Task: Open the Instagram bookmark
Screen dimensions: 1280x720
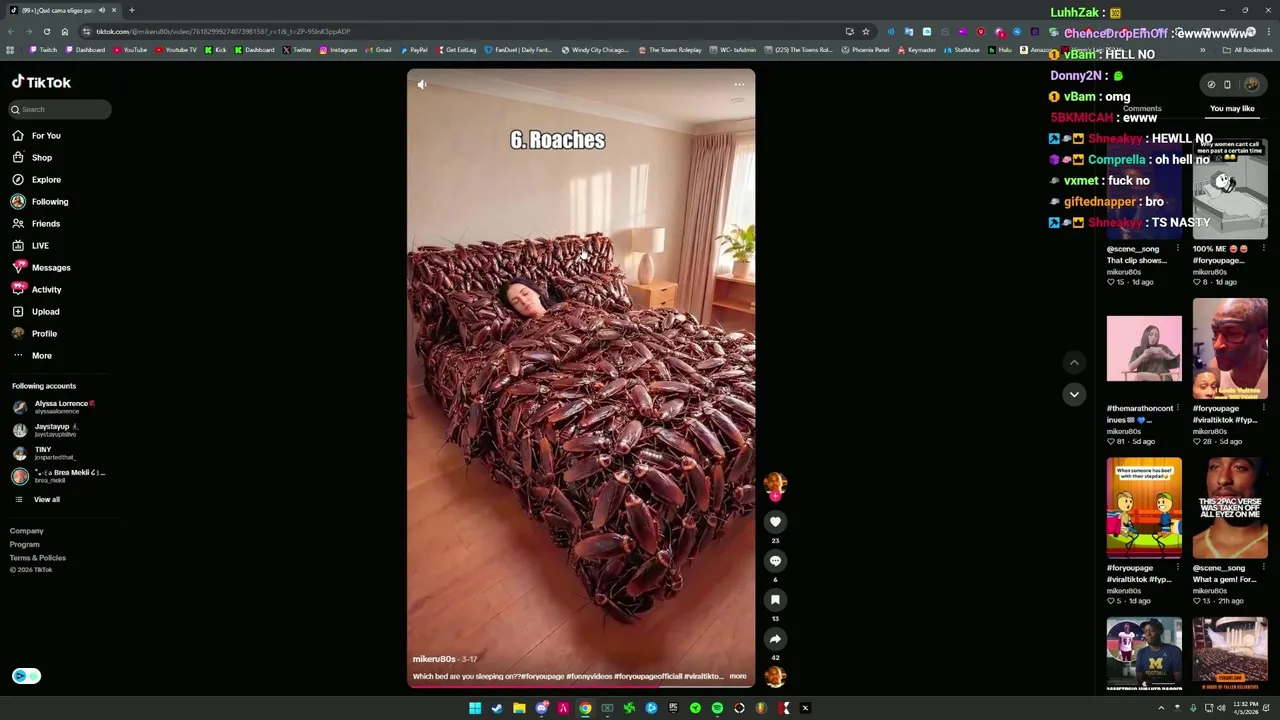Action: pyautogui.click(x=338, y=50)
